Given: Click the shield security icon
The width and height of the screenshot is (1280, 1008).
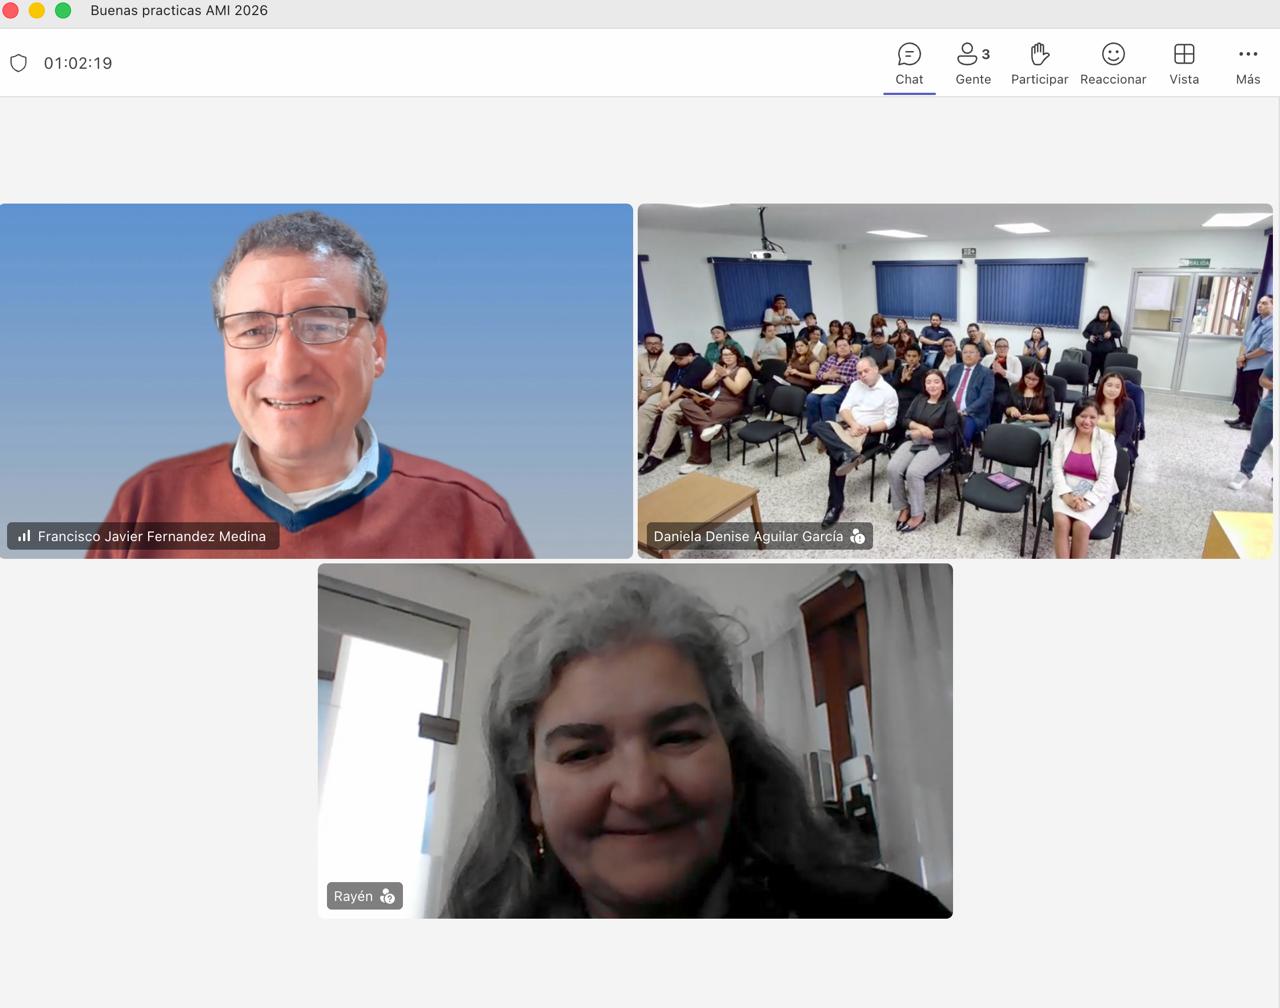Looking at the screenshot, I should coord(18,63).
